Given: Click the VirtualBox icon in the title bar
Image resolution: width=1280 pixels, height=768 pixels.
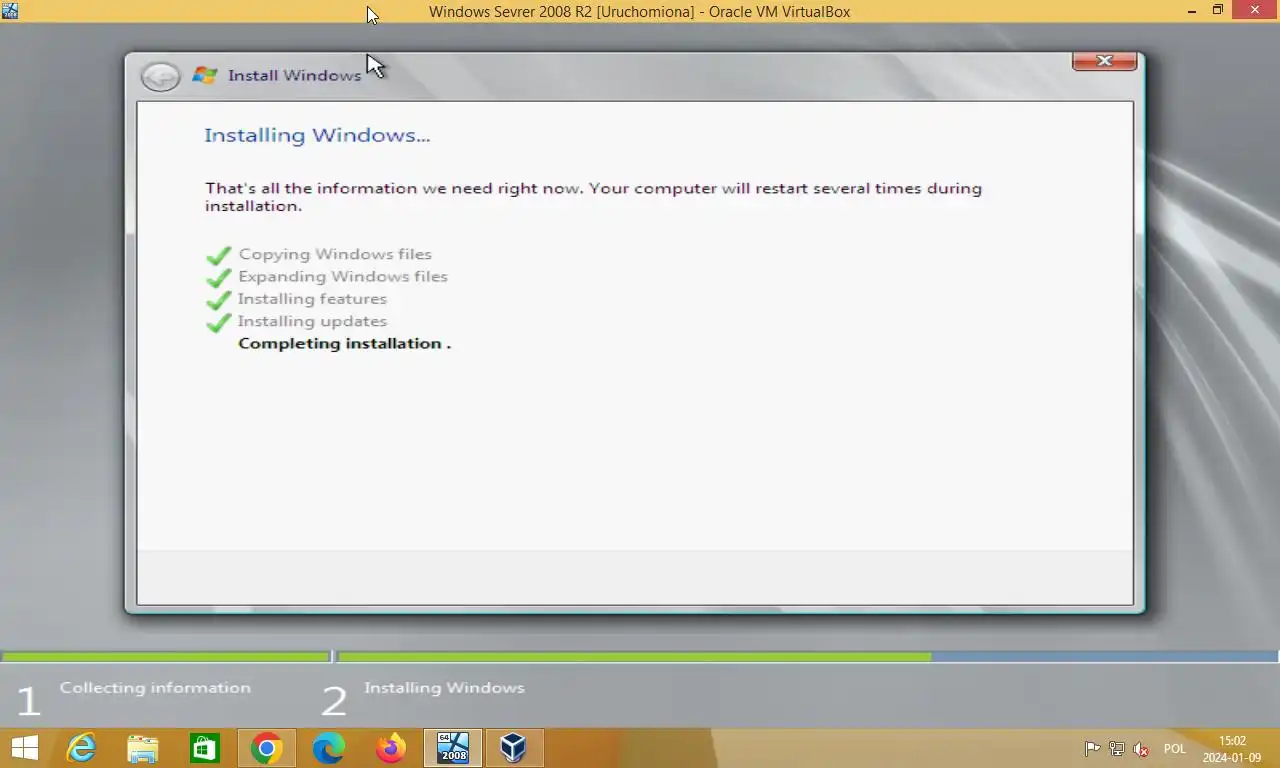Looking at the screenshot, I should click(10, 11).
